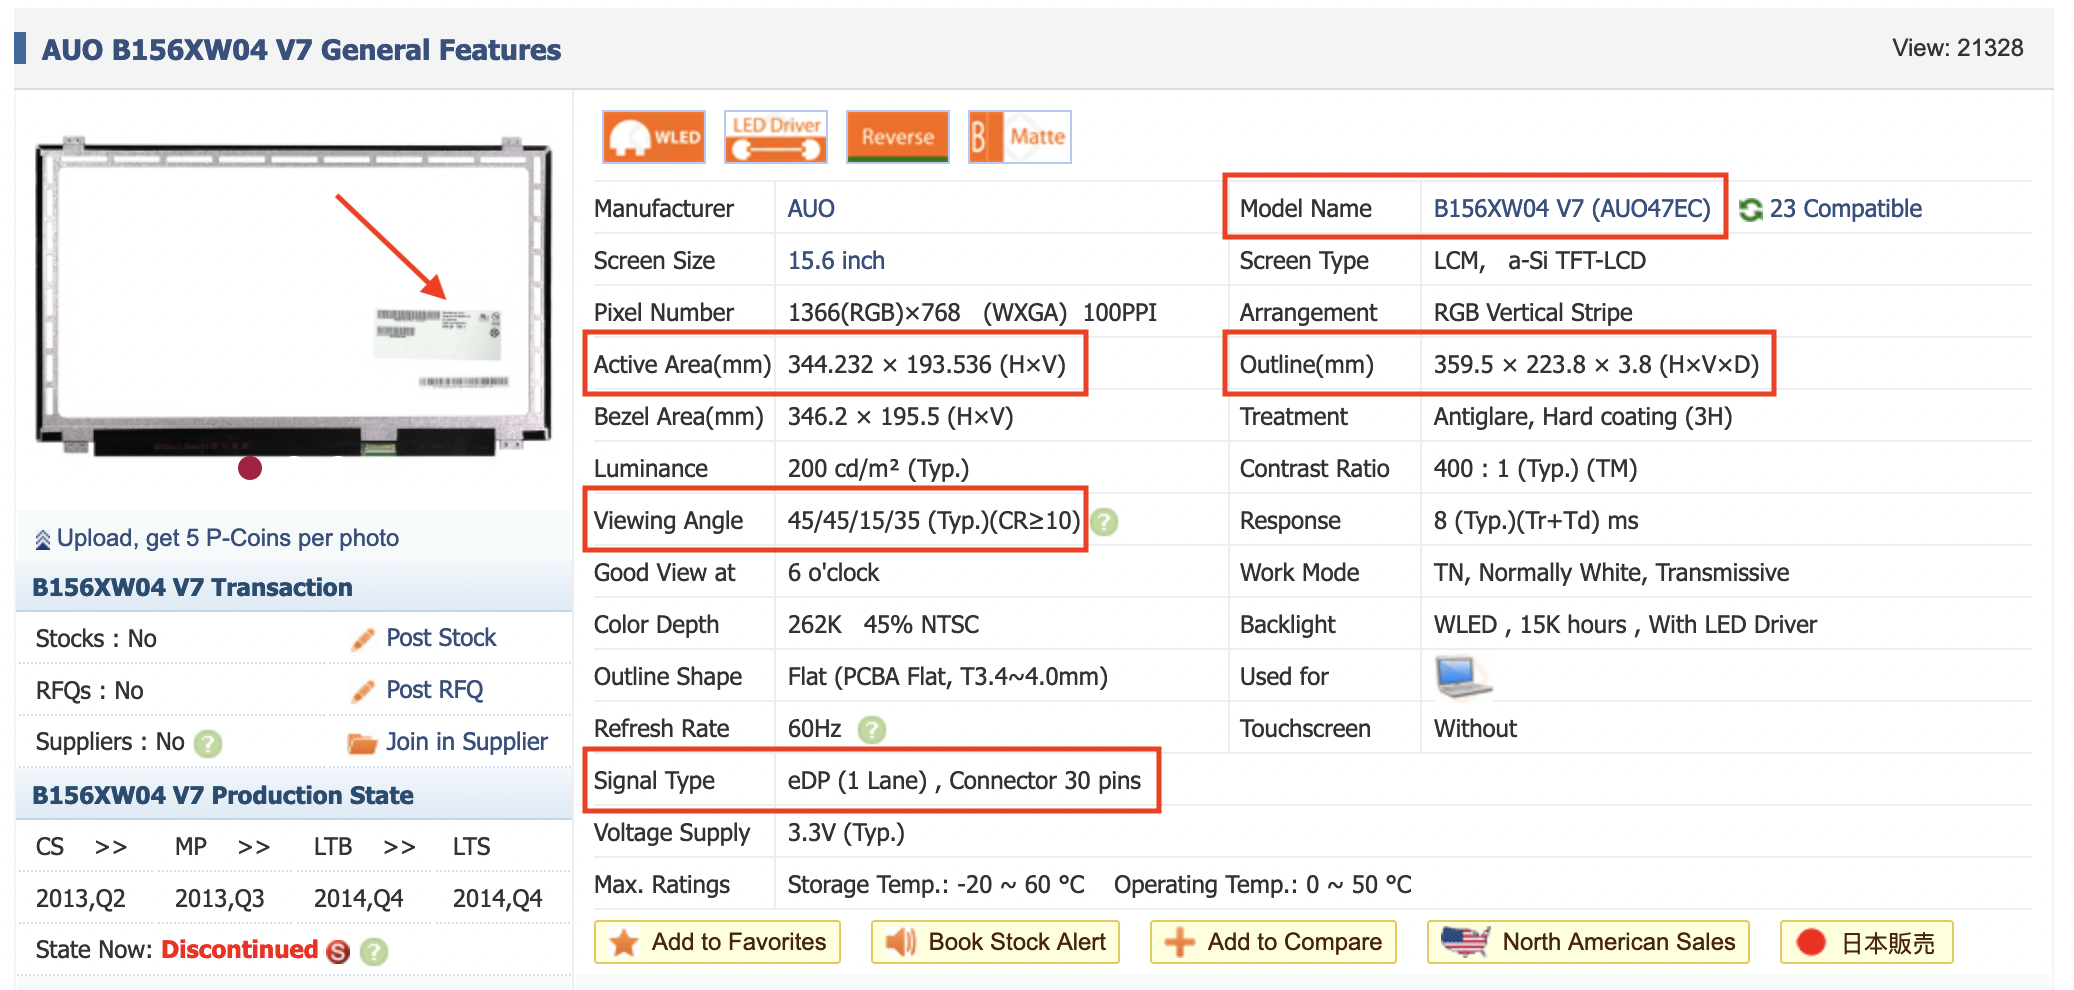Click the 262K 45% NTSC color depth value

(883, 624)
